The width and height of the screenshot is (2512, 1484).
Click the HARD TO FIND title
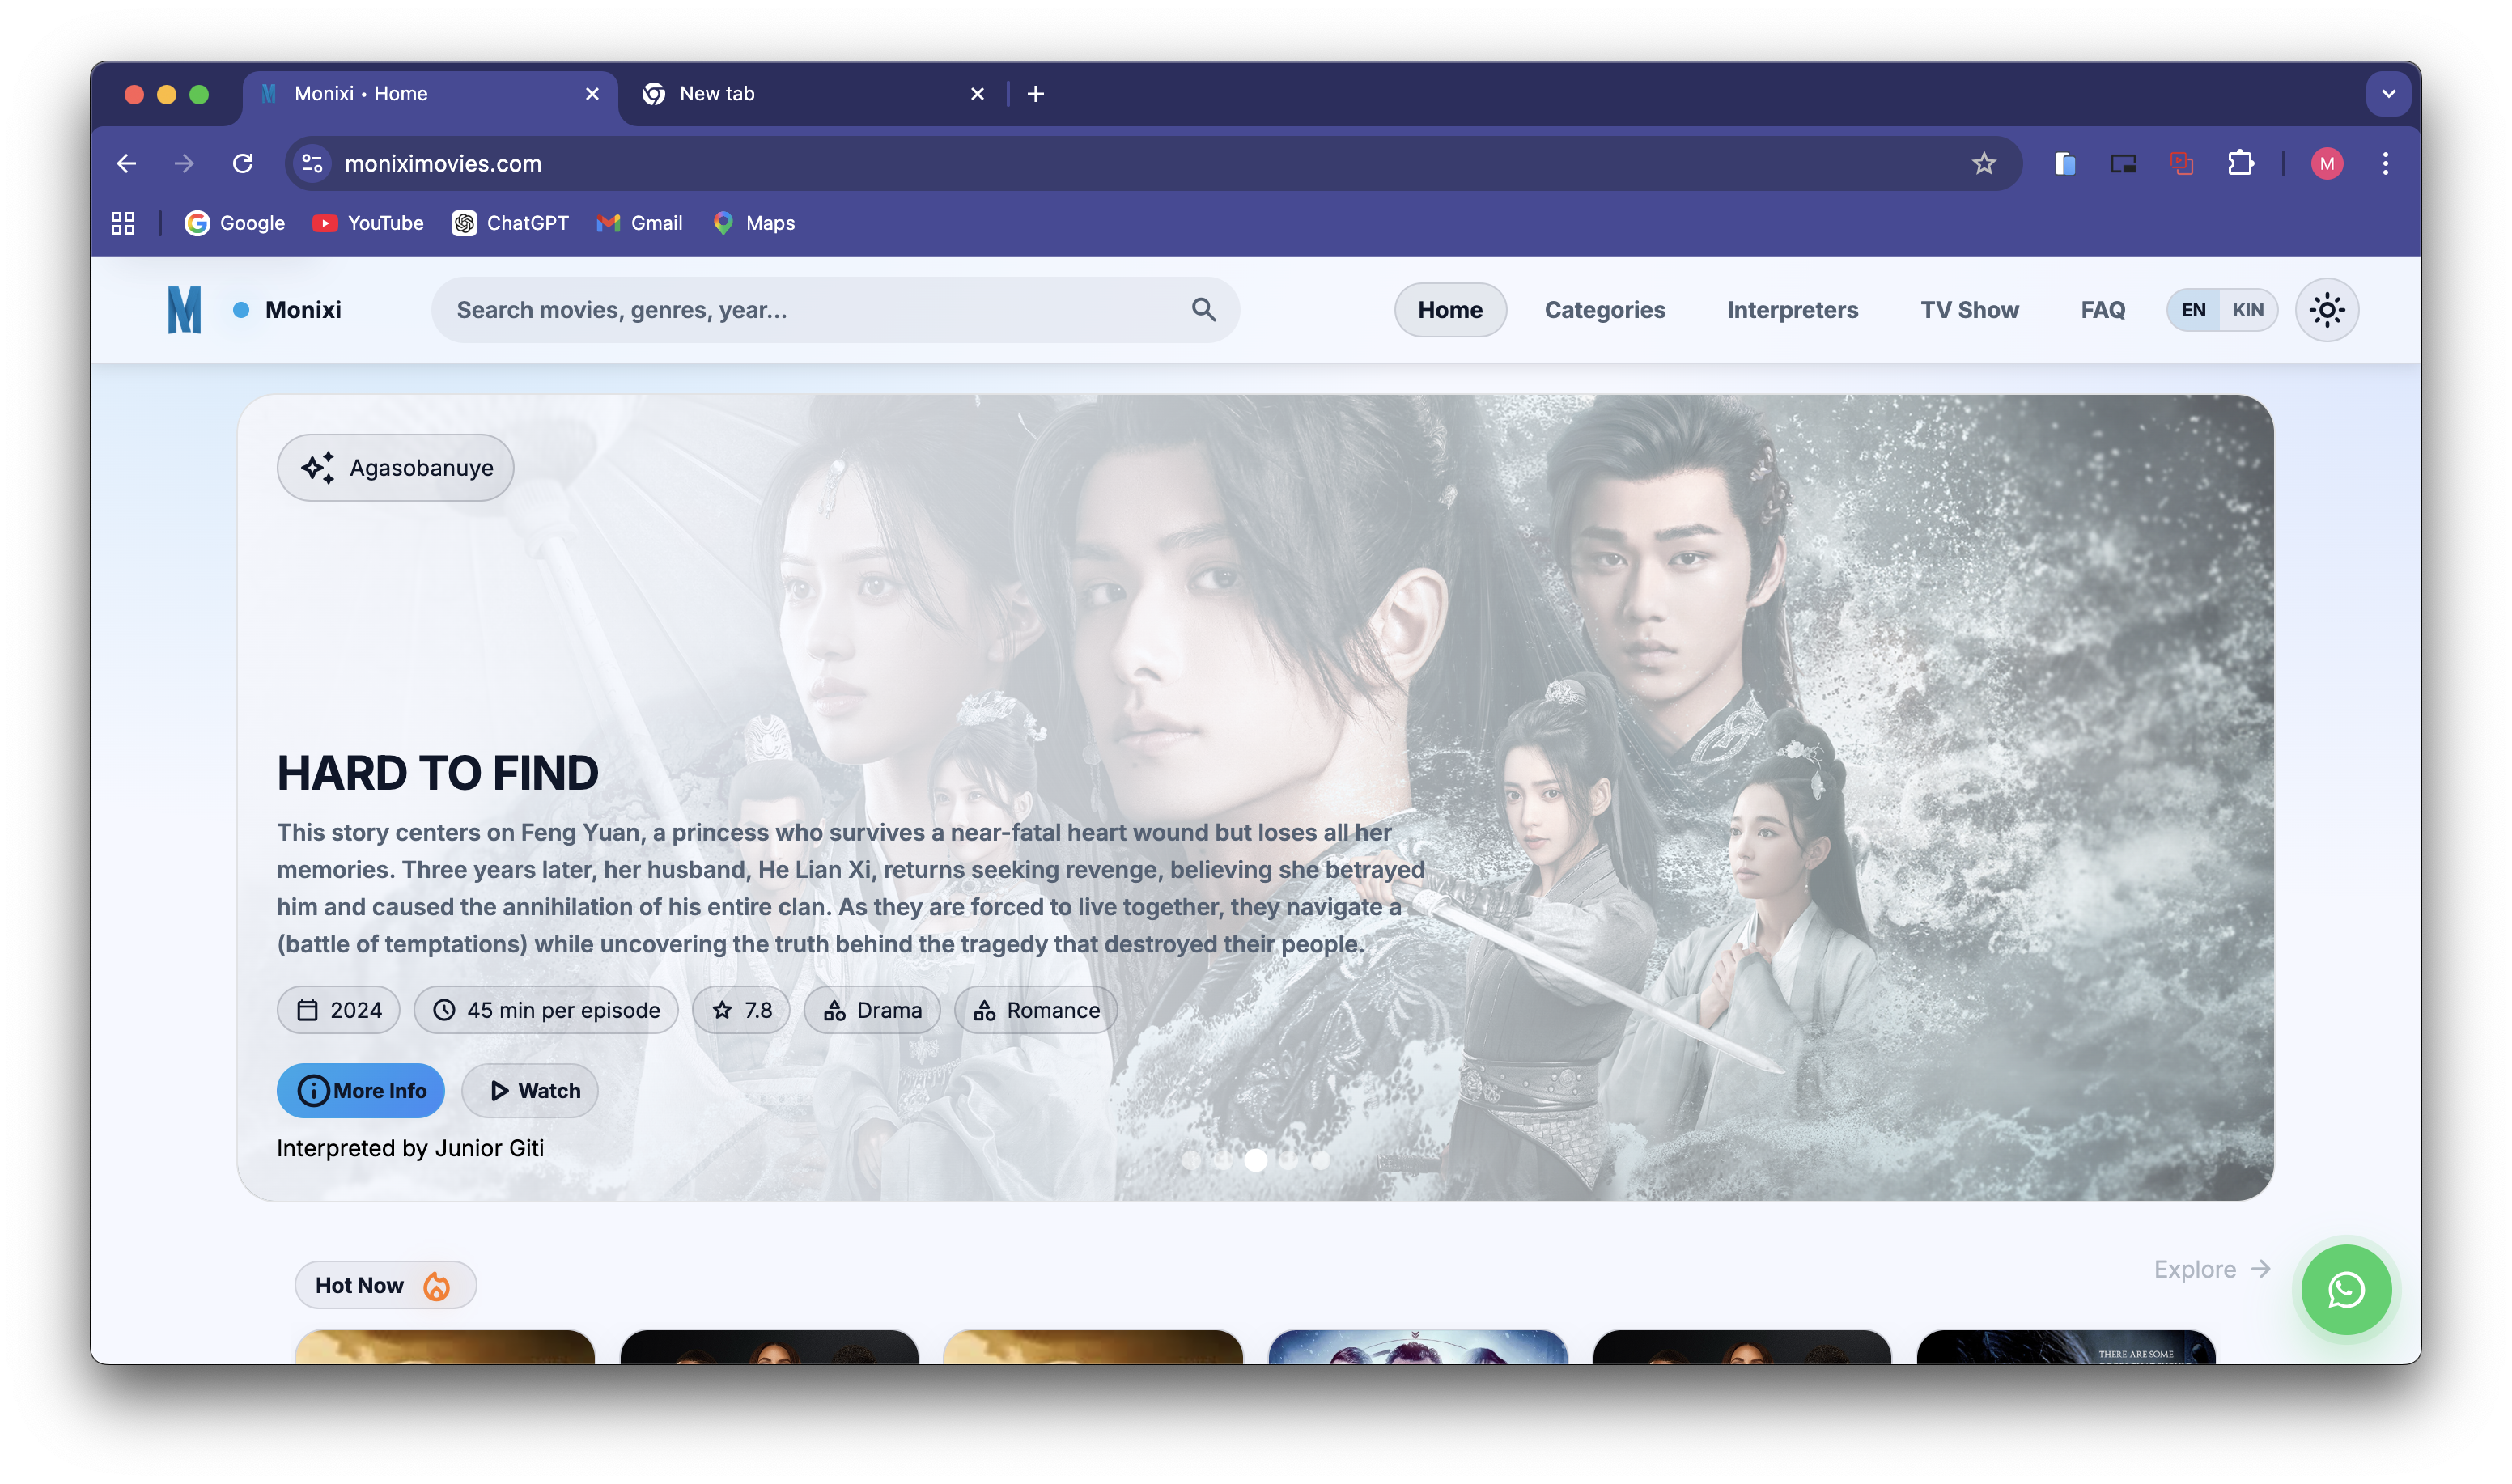[x=437, y=772]
